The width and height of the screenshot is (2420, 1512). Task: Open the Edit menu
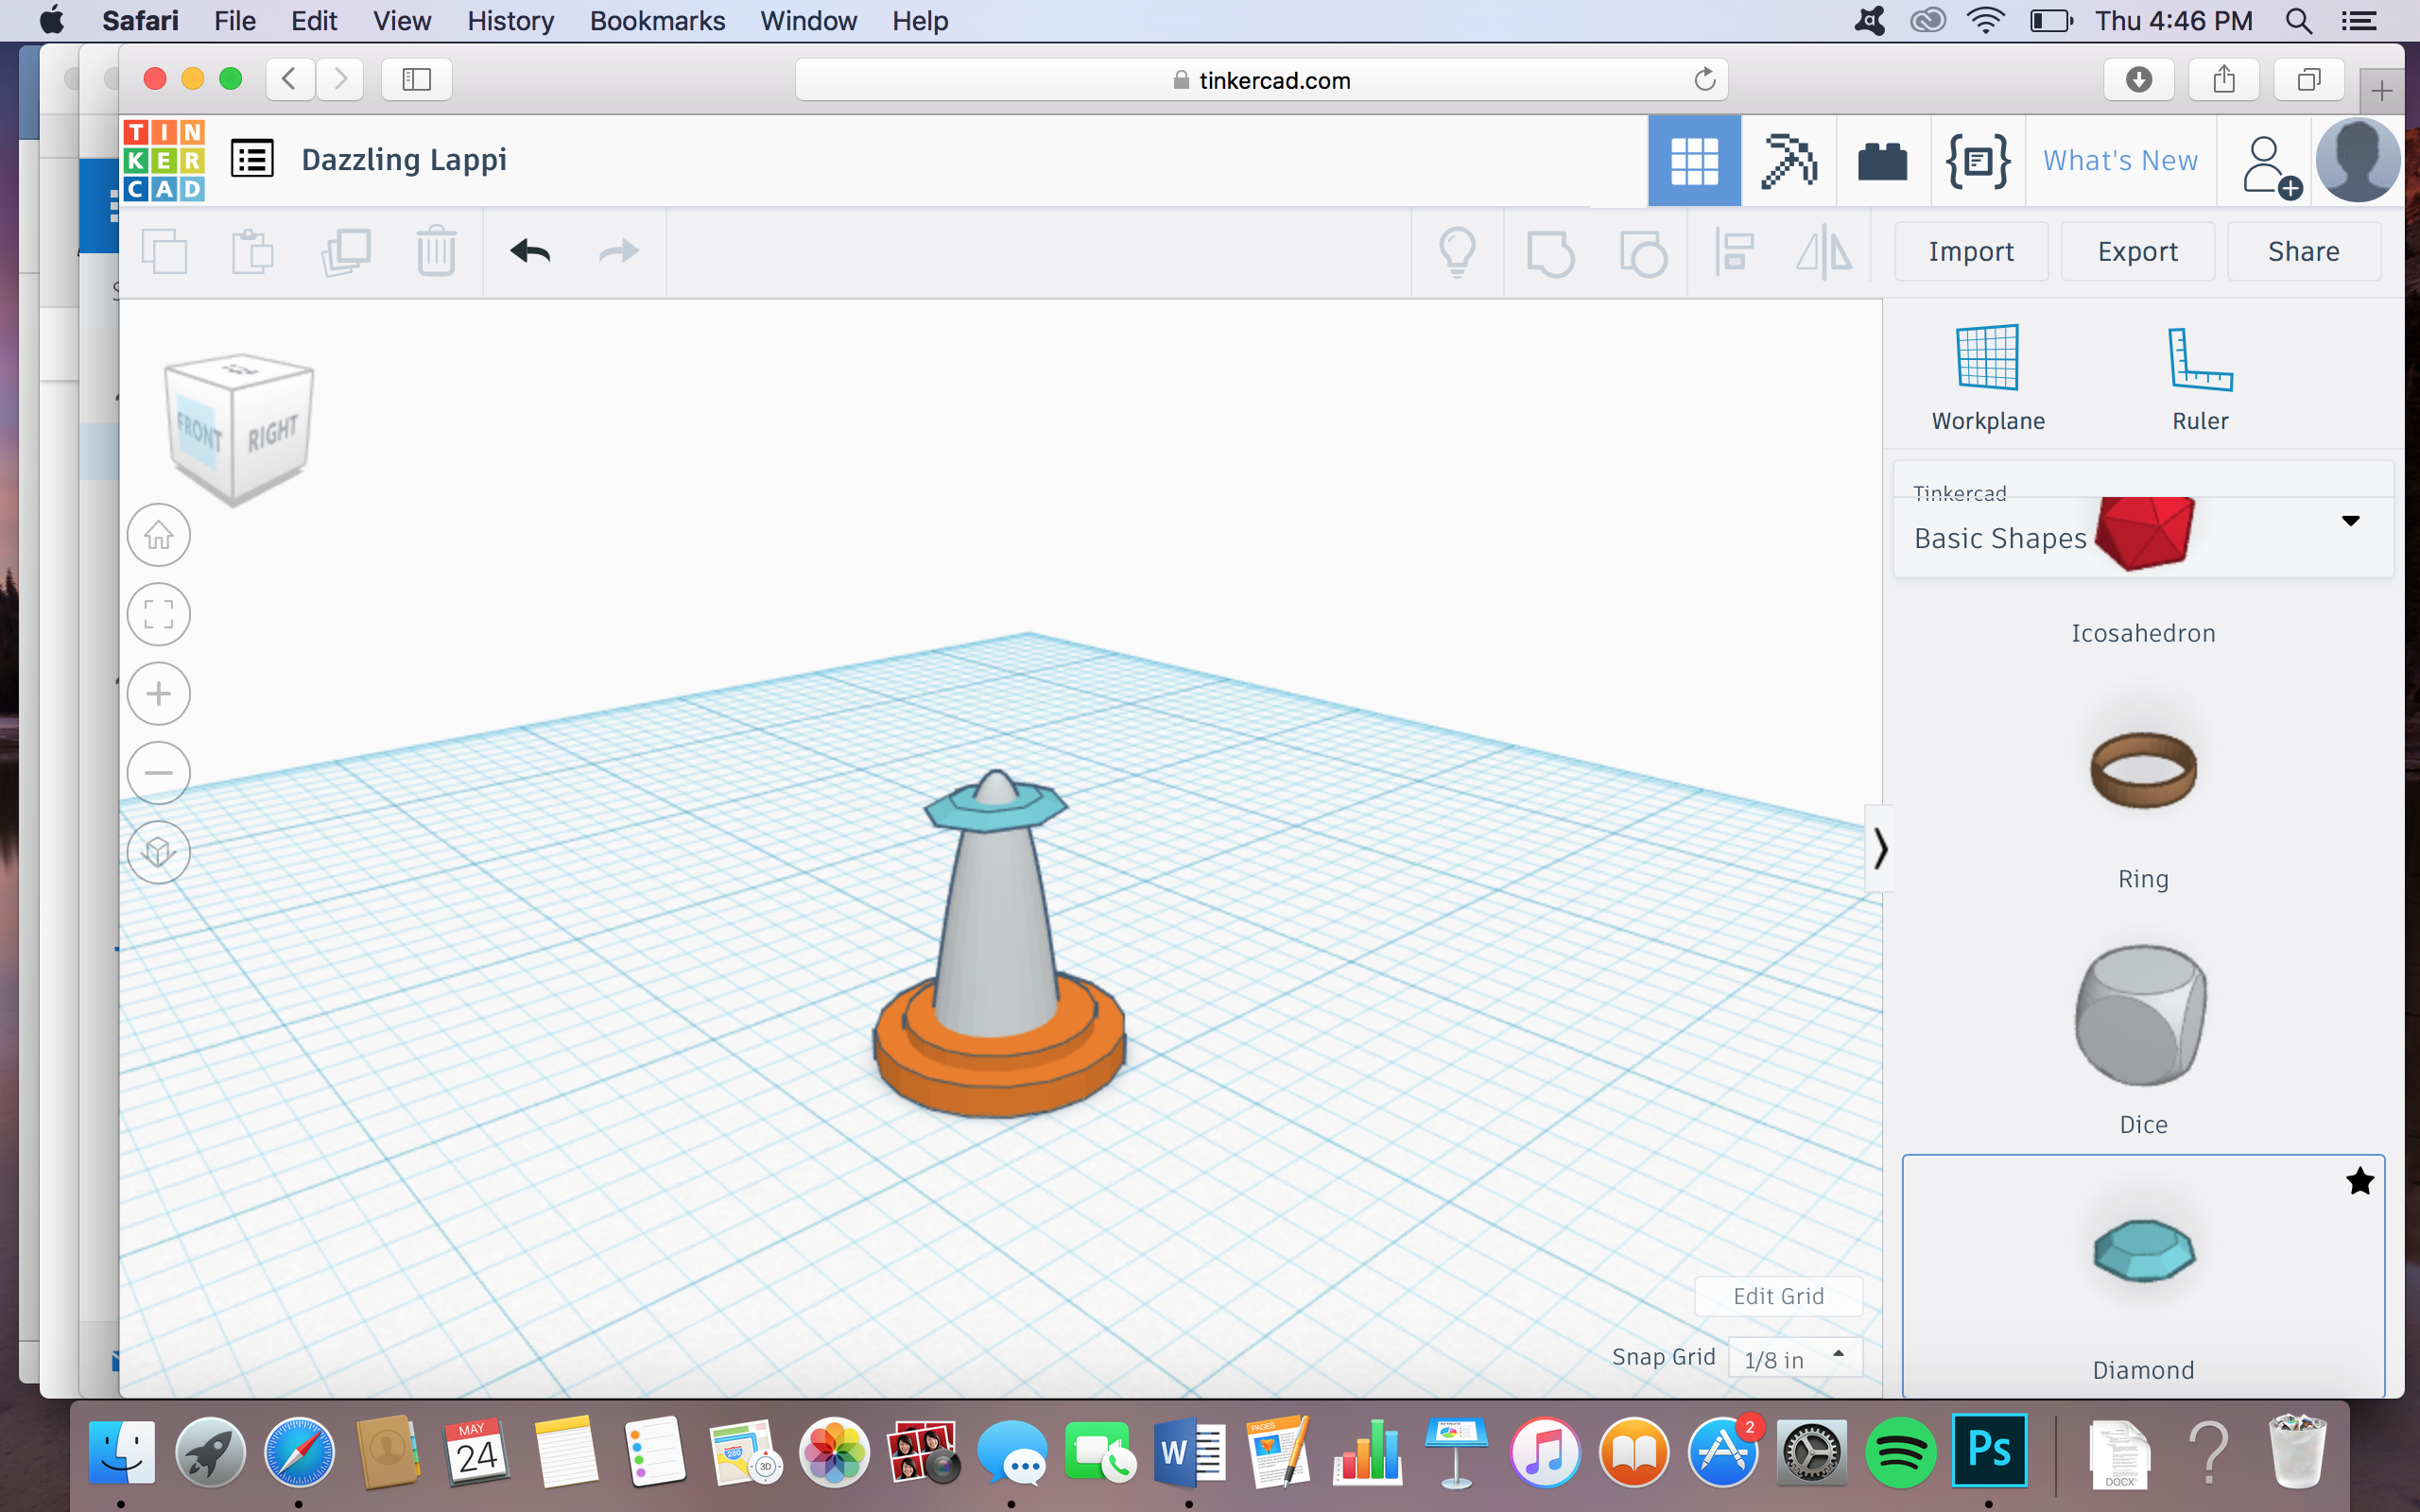(x=313, y=21)
